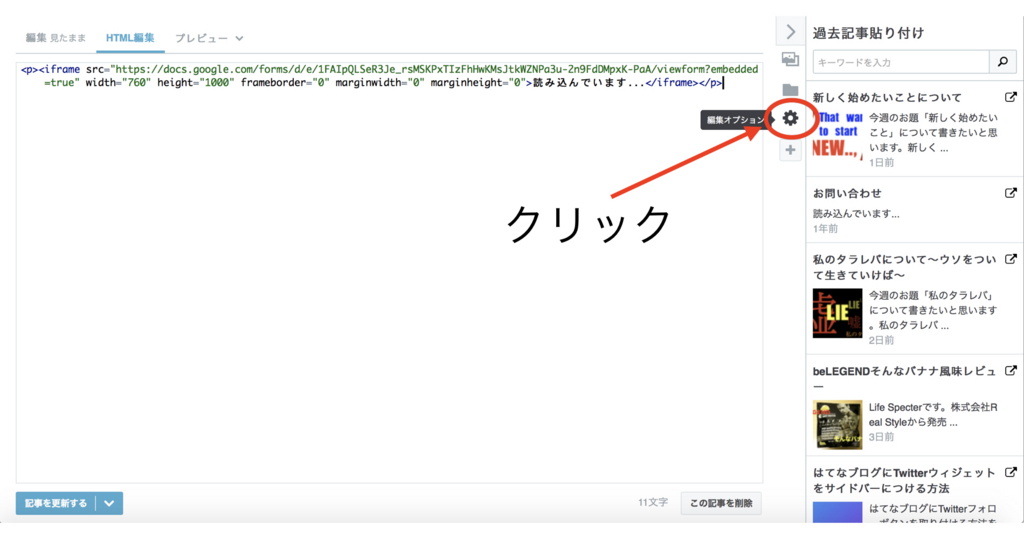
Task: Click the magnifier search button
Action: pyautogui.click(x=1002, y=62)
